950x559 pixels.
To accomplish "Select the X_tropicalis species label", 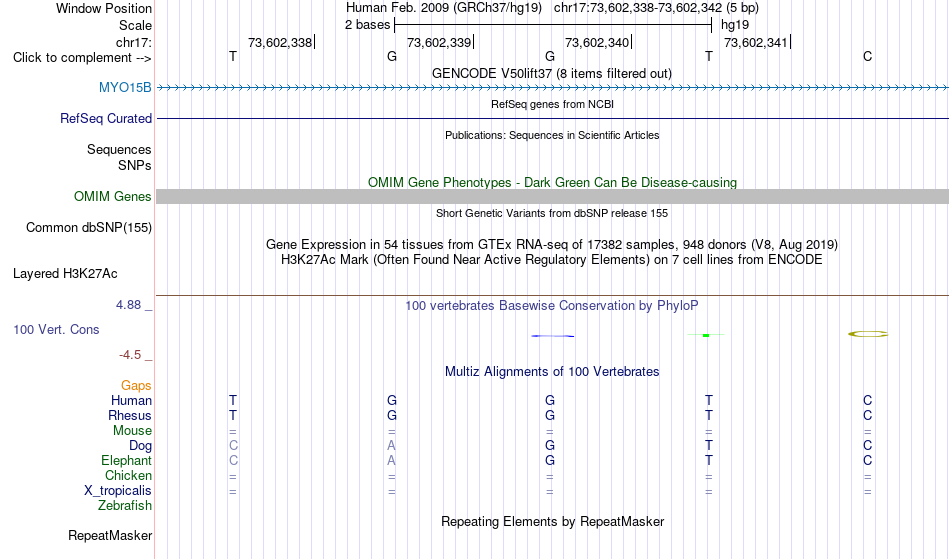I will pos(118,491).
